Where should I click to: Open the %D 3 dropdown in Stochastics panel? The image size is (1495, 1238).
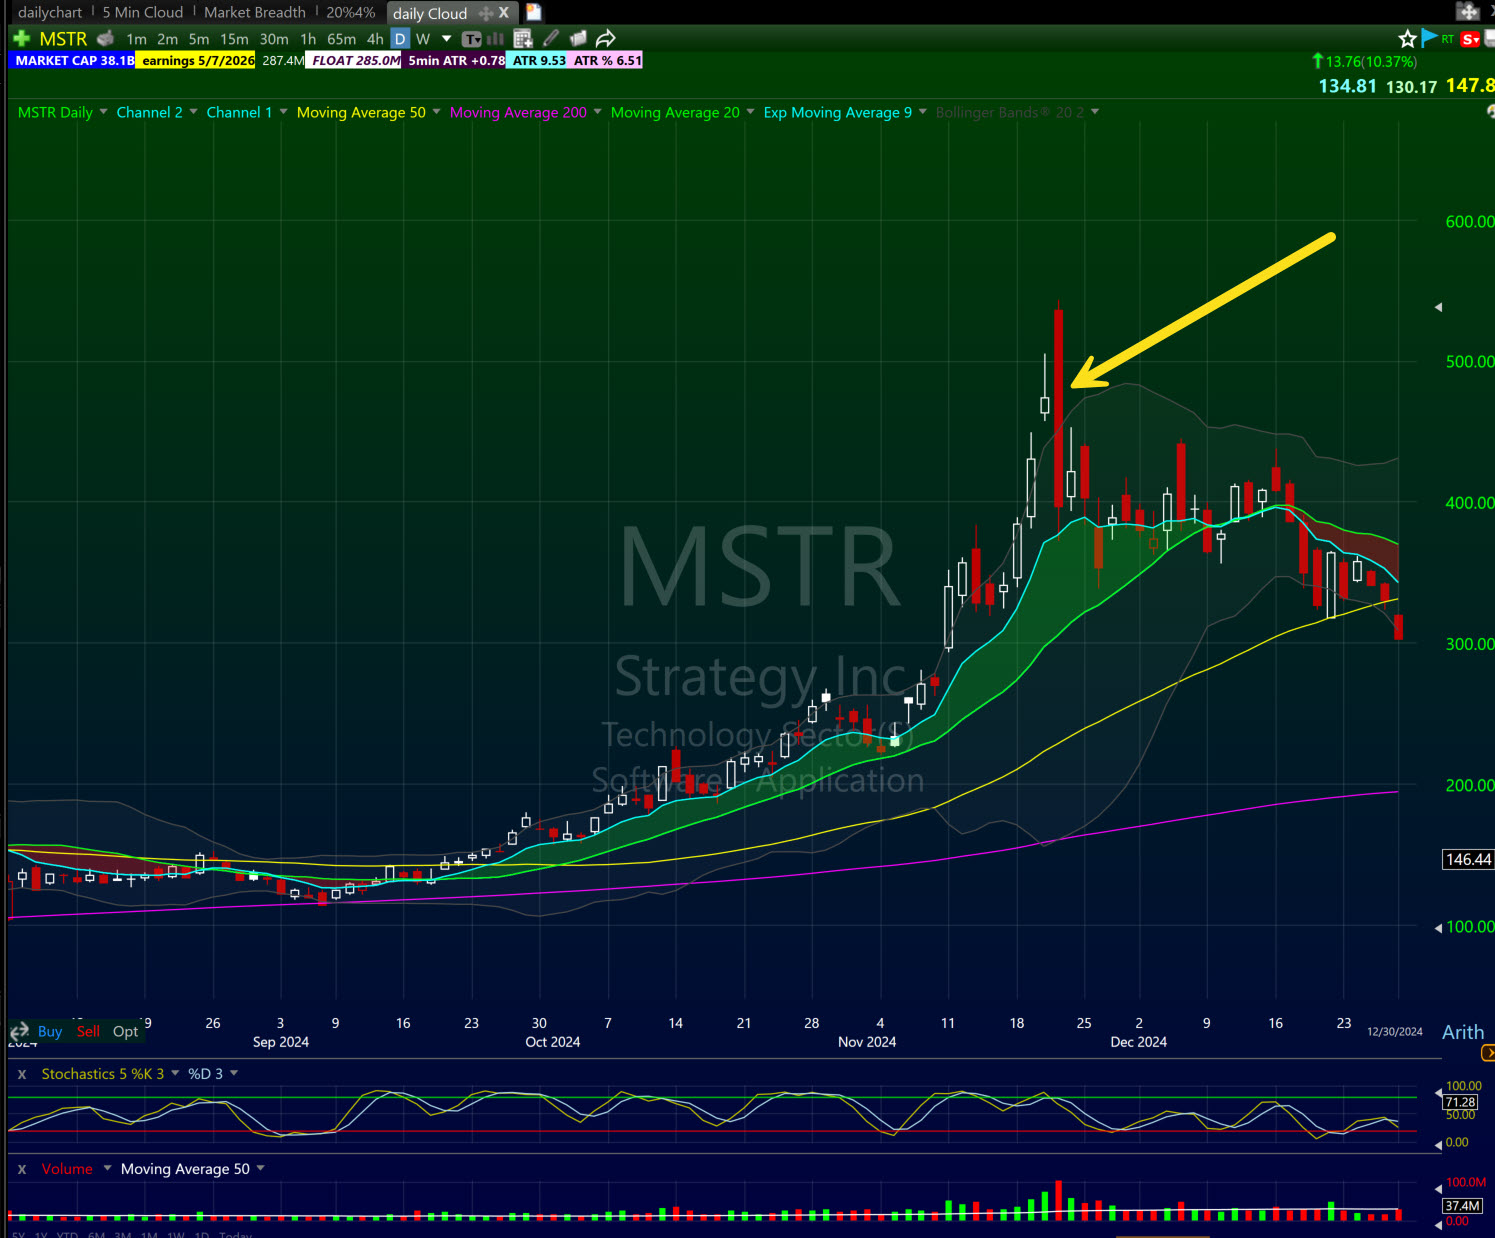tap(233, 1073)
